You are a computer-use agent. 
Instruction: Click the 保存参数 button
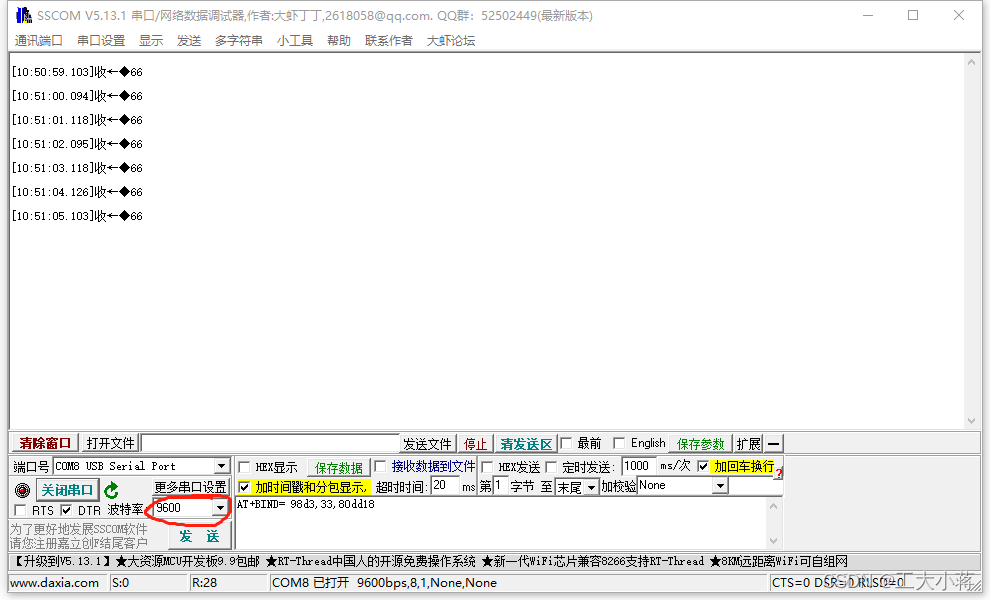pos(701,444)
